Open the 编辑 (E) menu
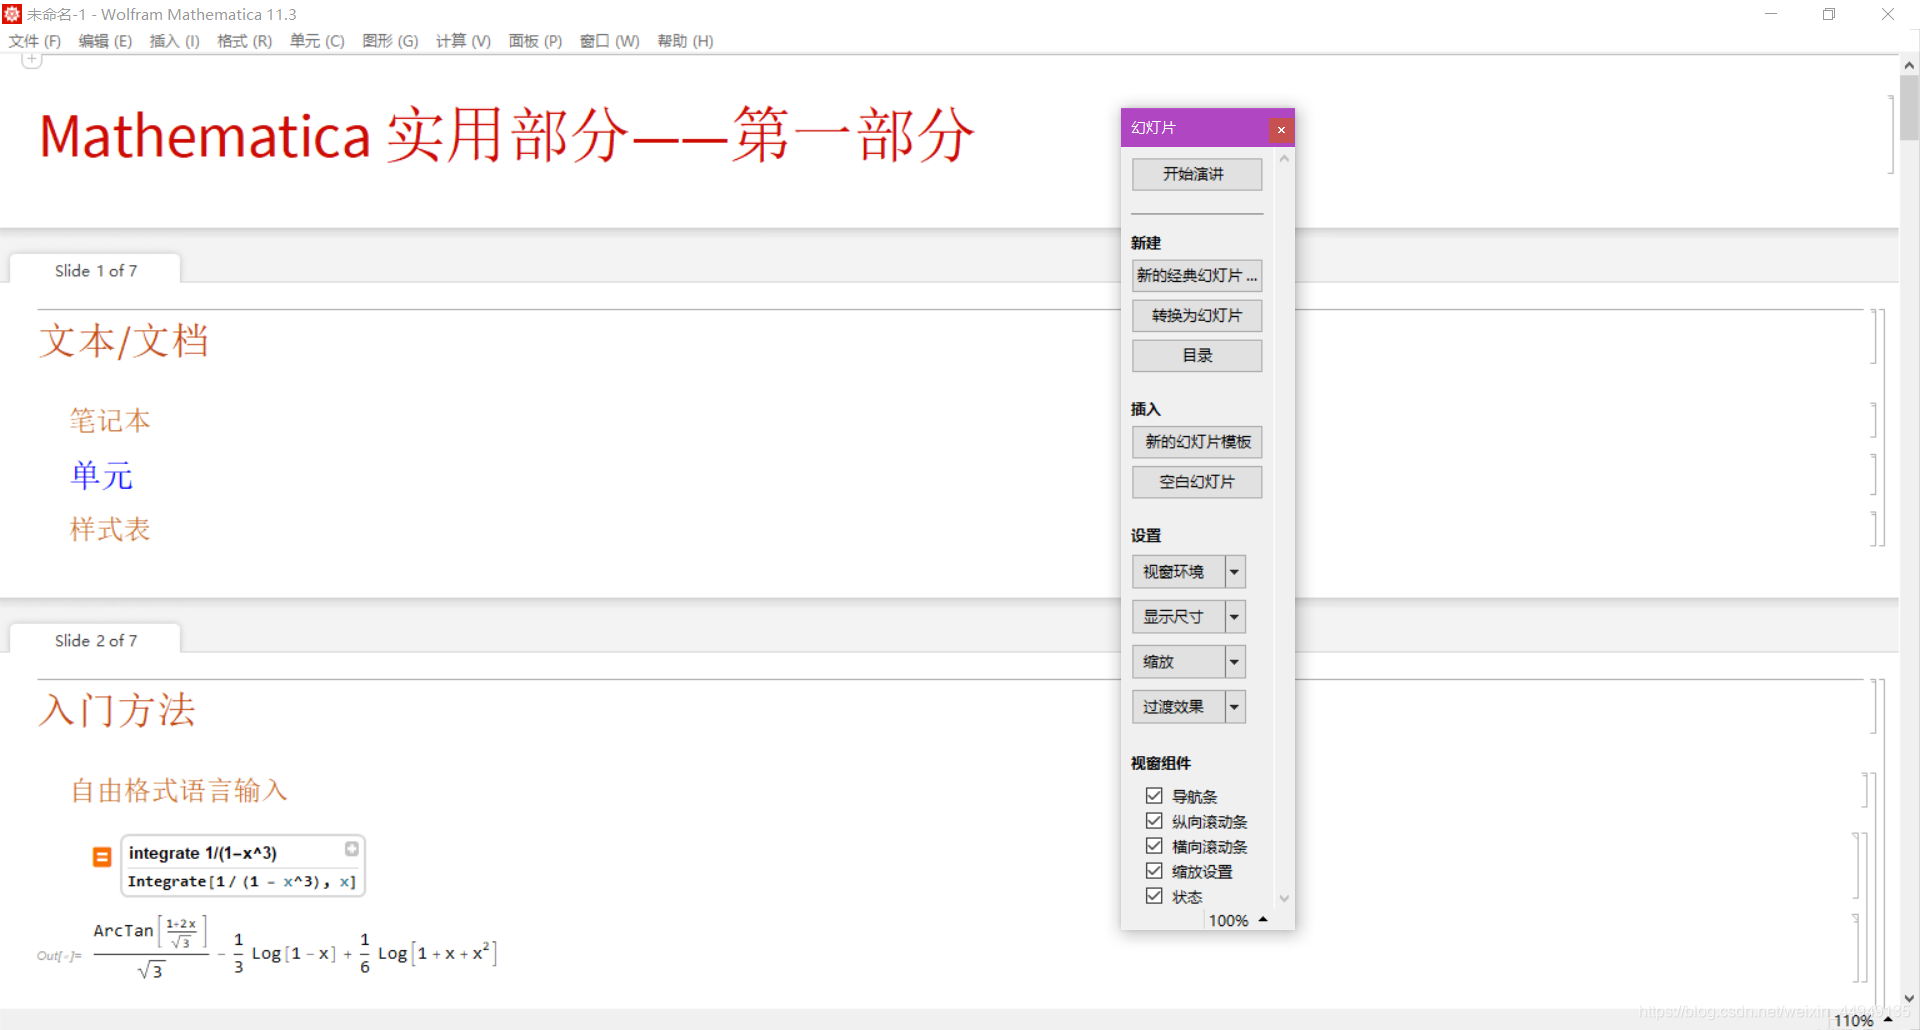Viewport: 1920px width, 1030px height. click(105, 41)
